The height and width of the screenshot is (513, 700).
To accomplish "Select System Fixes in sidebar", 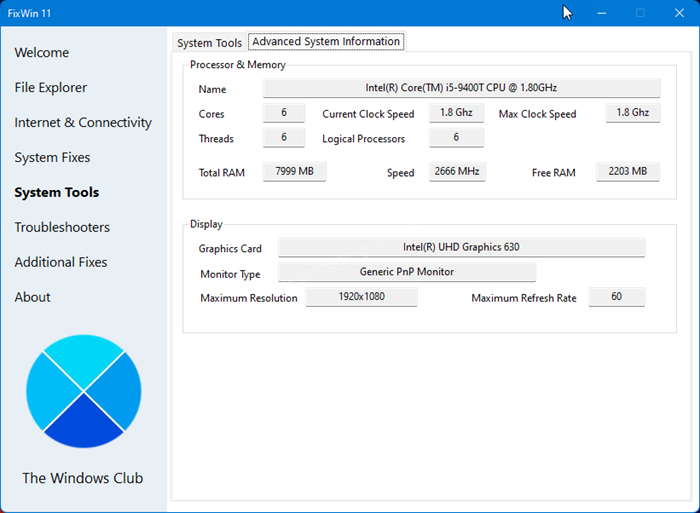I will coord(52,158).
